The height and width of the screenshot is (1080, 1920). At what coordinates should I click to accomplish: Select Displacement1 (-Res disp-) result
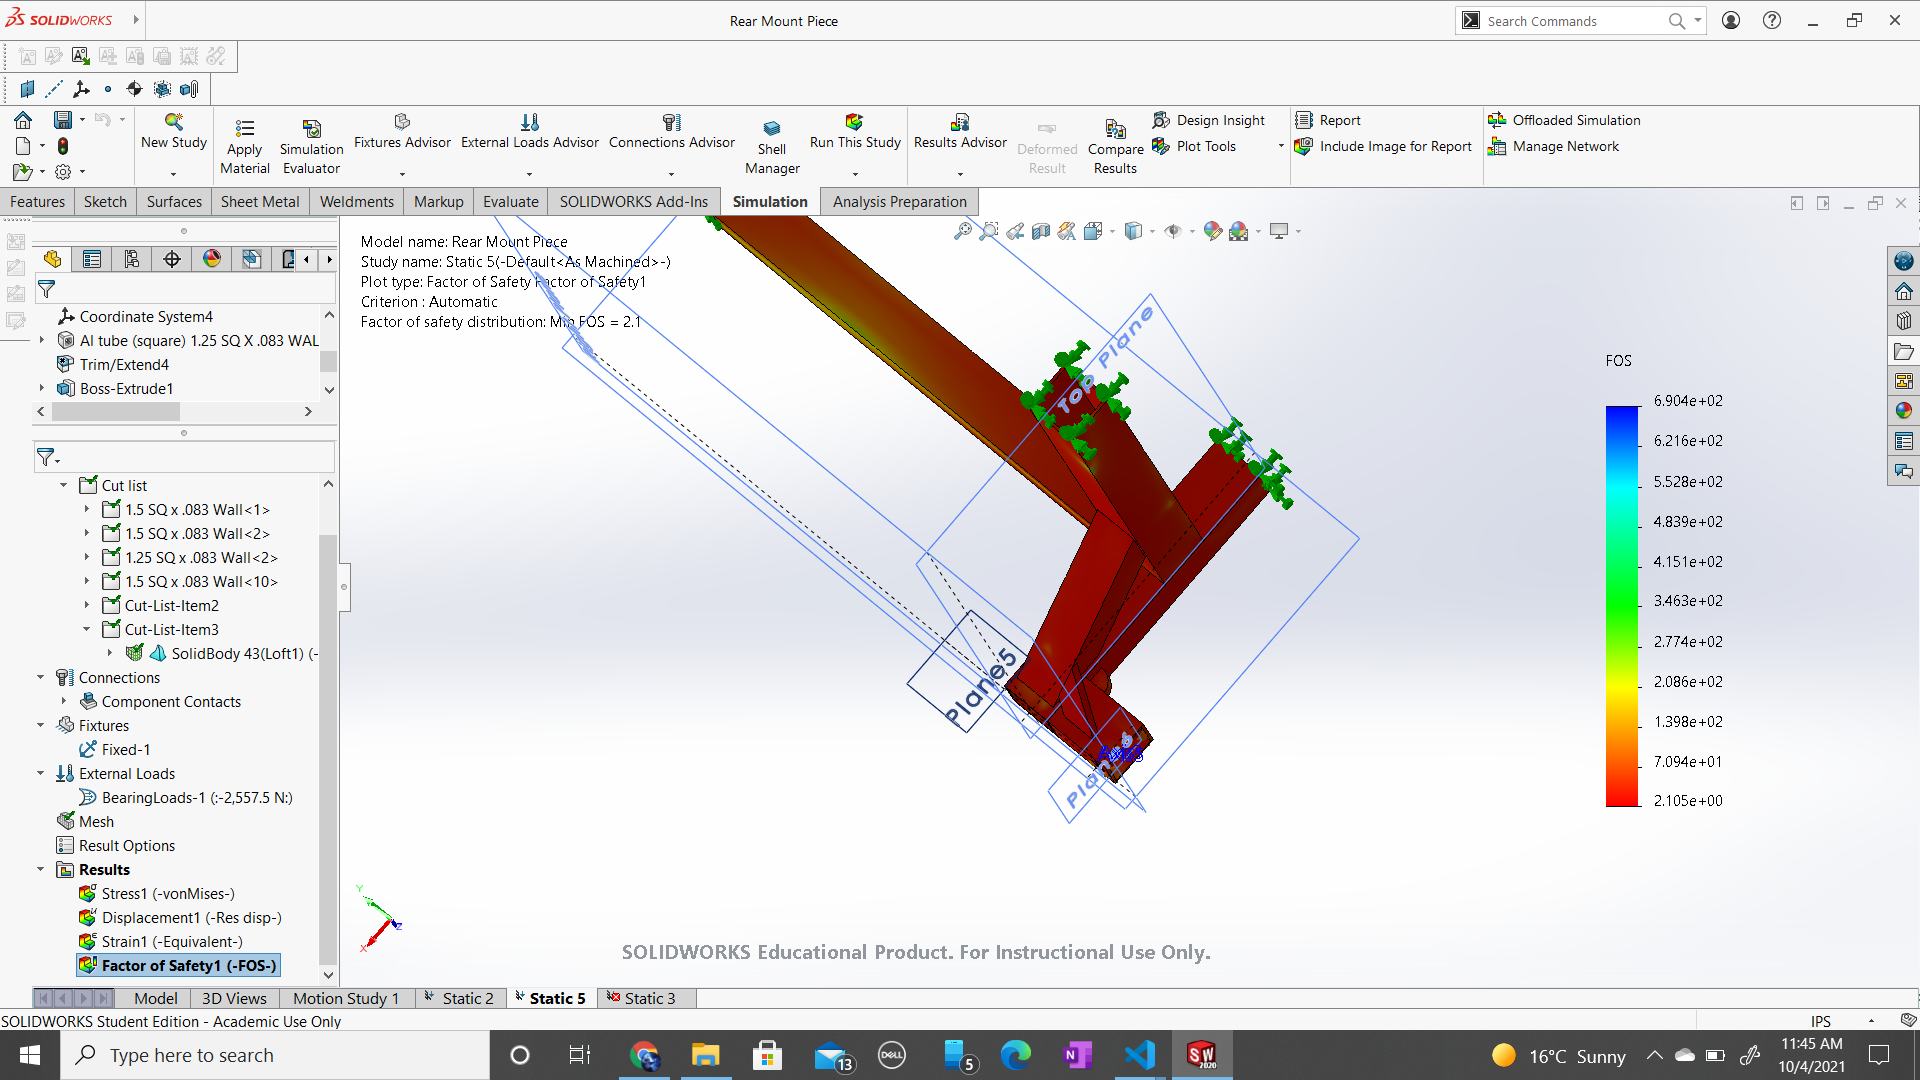(x=180, y=917)
